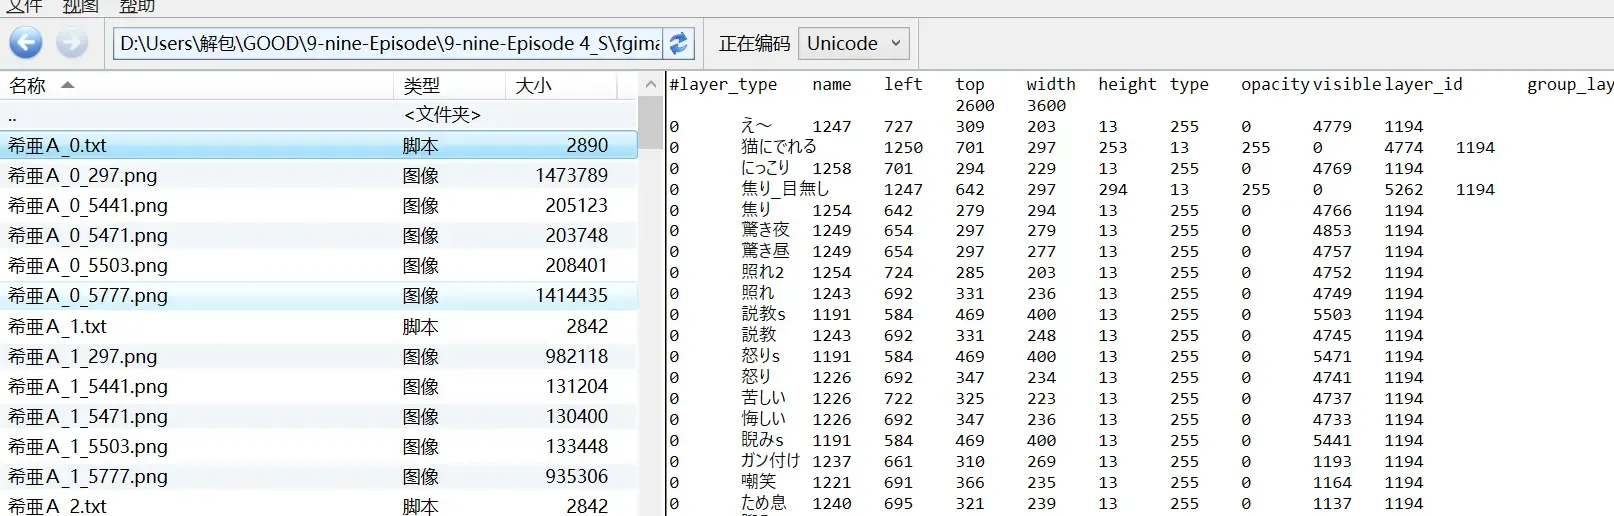The image size is (1614, 516).
Task: Click the 正在编码 encoding label
Action: pyautogui.click(x=754, y=44)
